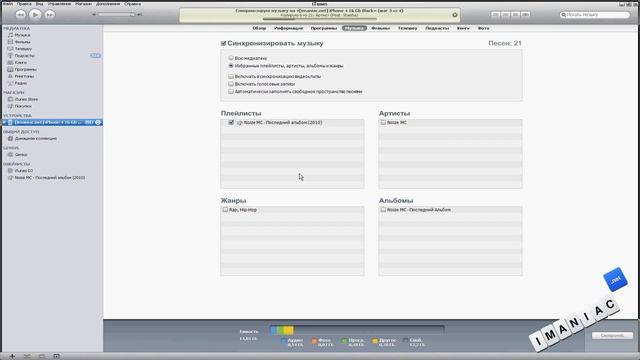
Task: Open Подкасты in the sidebar
Action: coord(24,56)
